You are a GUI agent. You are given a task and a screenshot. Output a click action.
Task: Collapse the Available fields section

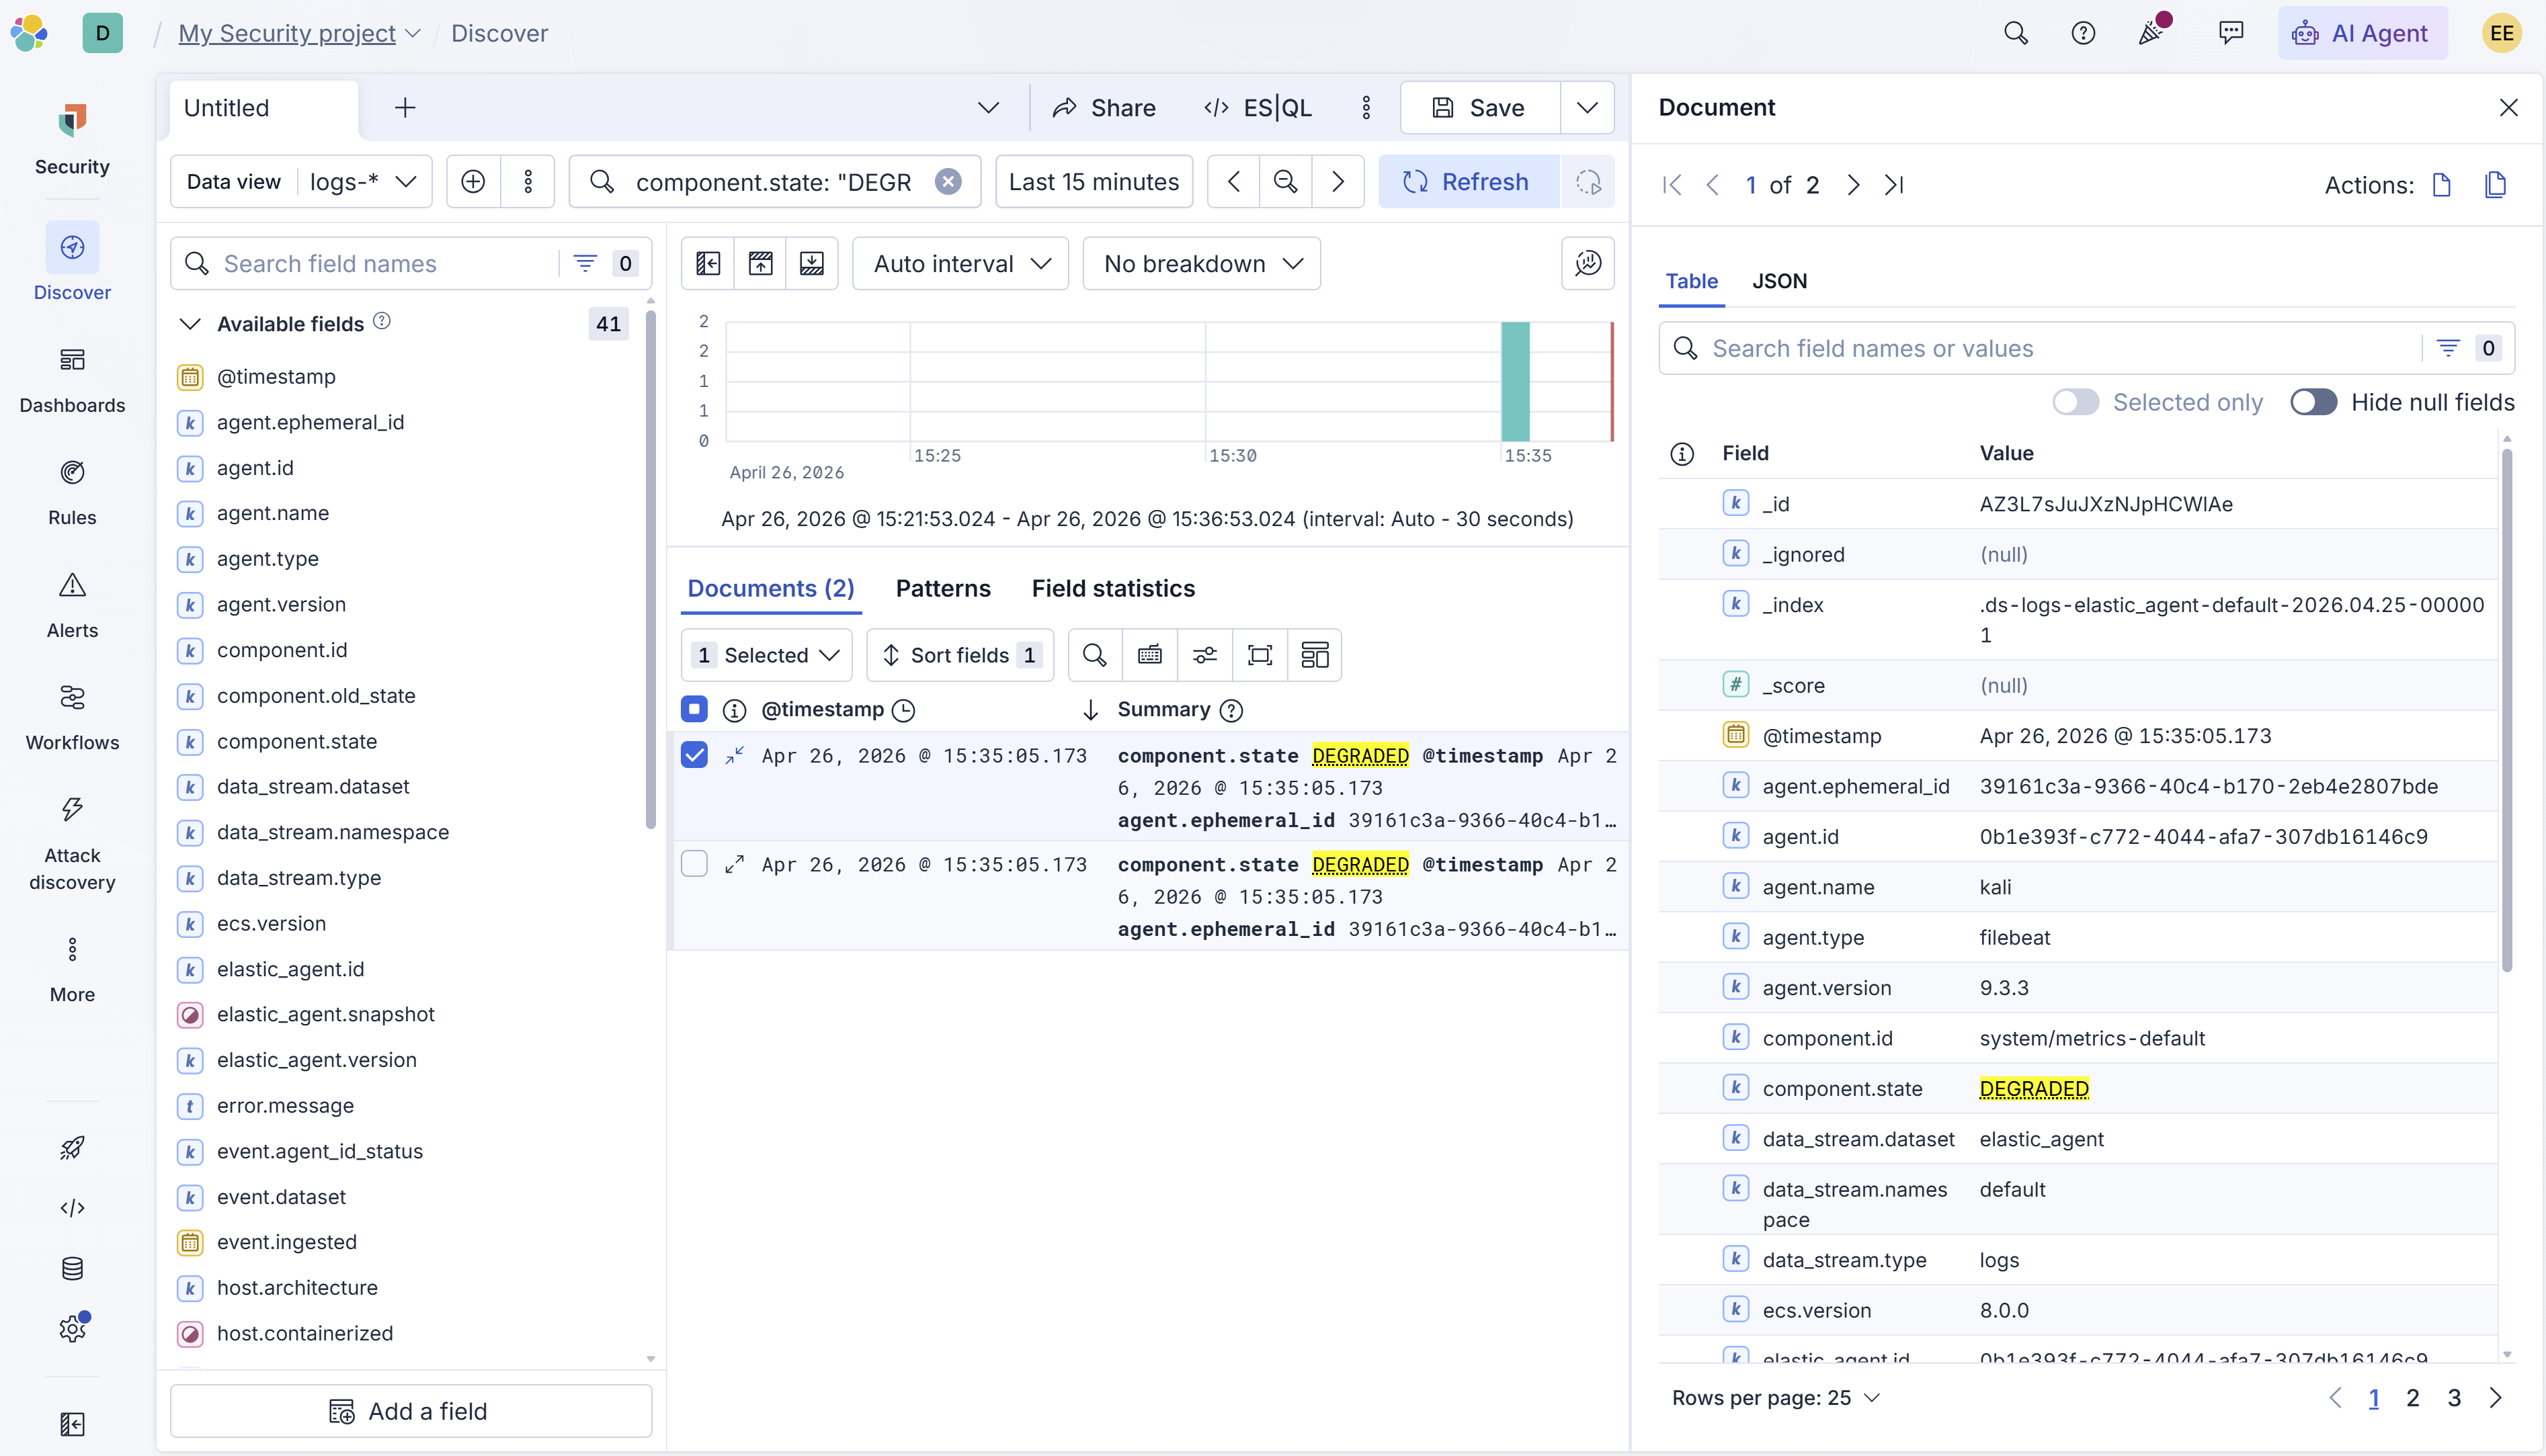pos(190,324)
